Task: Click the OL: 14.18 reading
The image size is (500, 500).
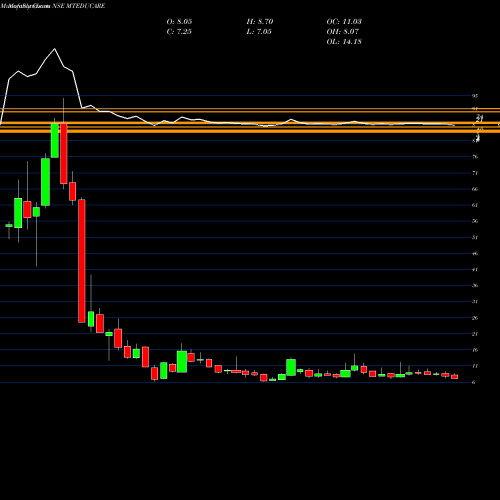Action: pos(344,42)
